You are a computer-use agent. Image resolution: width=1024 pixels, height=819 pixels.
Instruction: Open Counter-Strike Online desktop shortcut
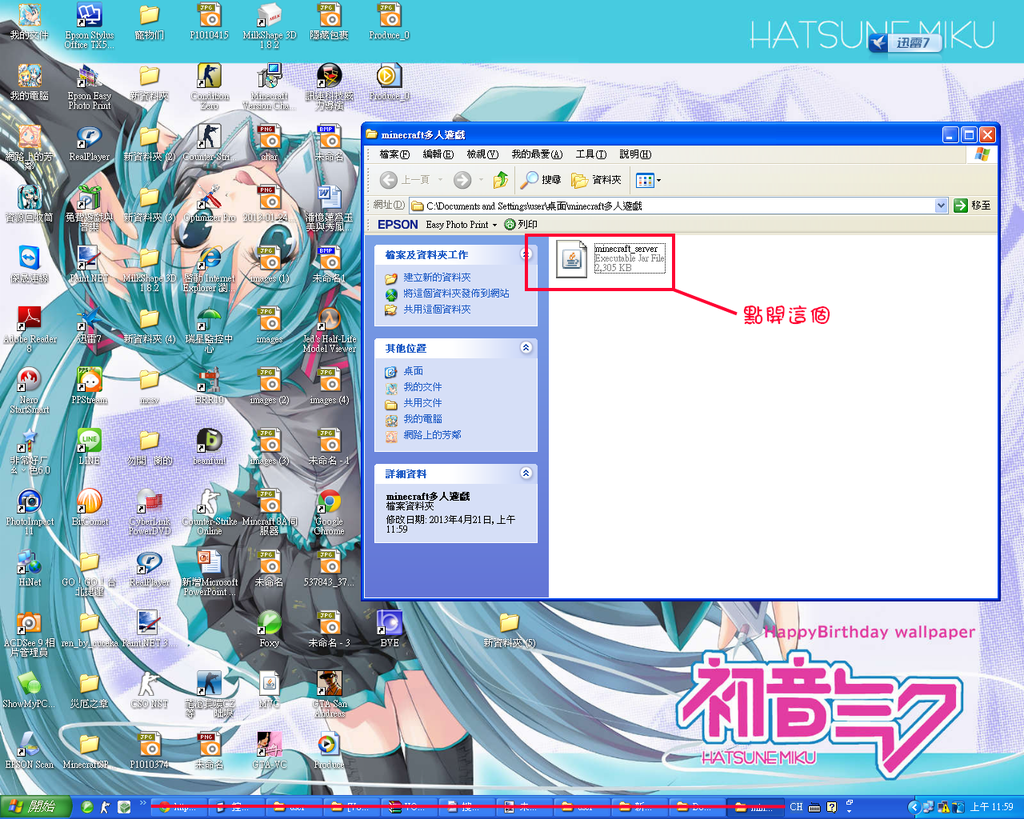[210, 512]
